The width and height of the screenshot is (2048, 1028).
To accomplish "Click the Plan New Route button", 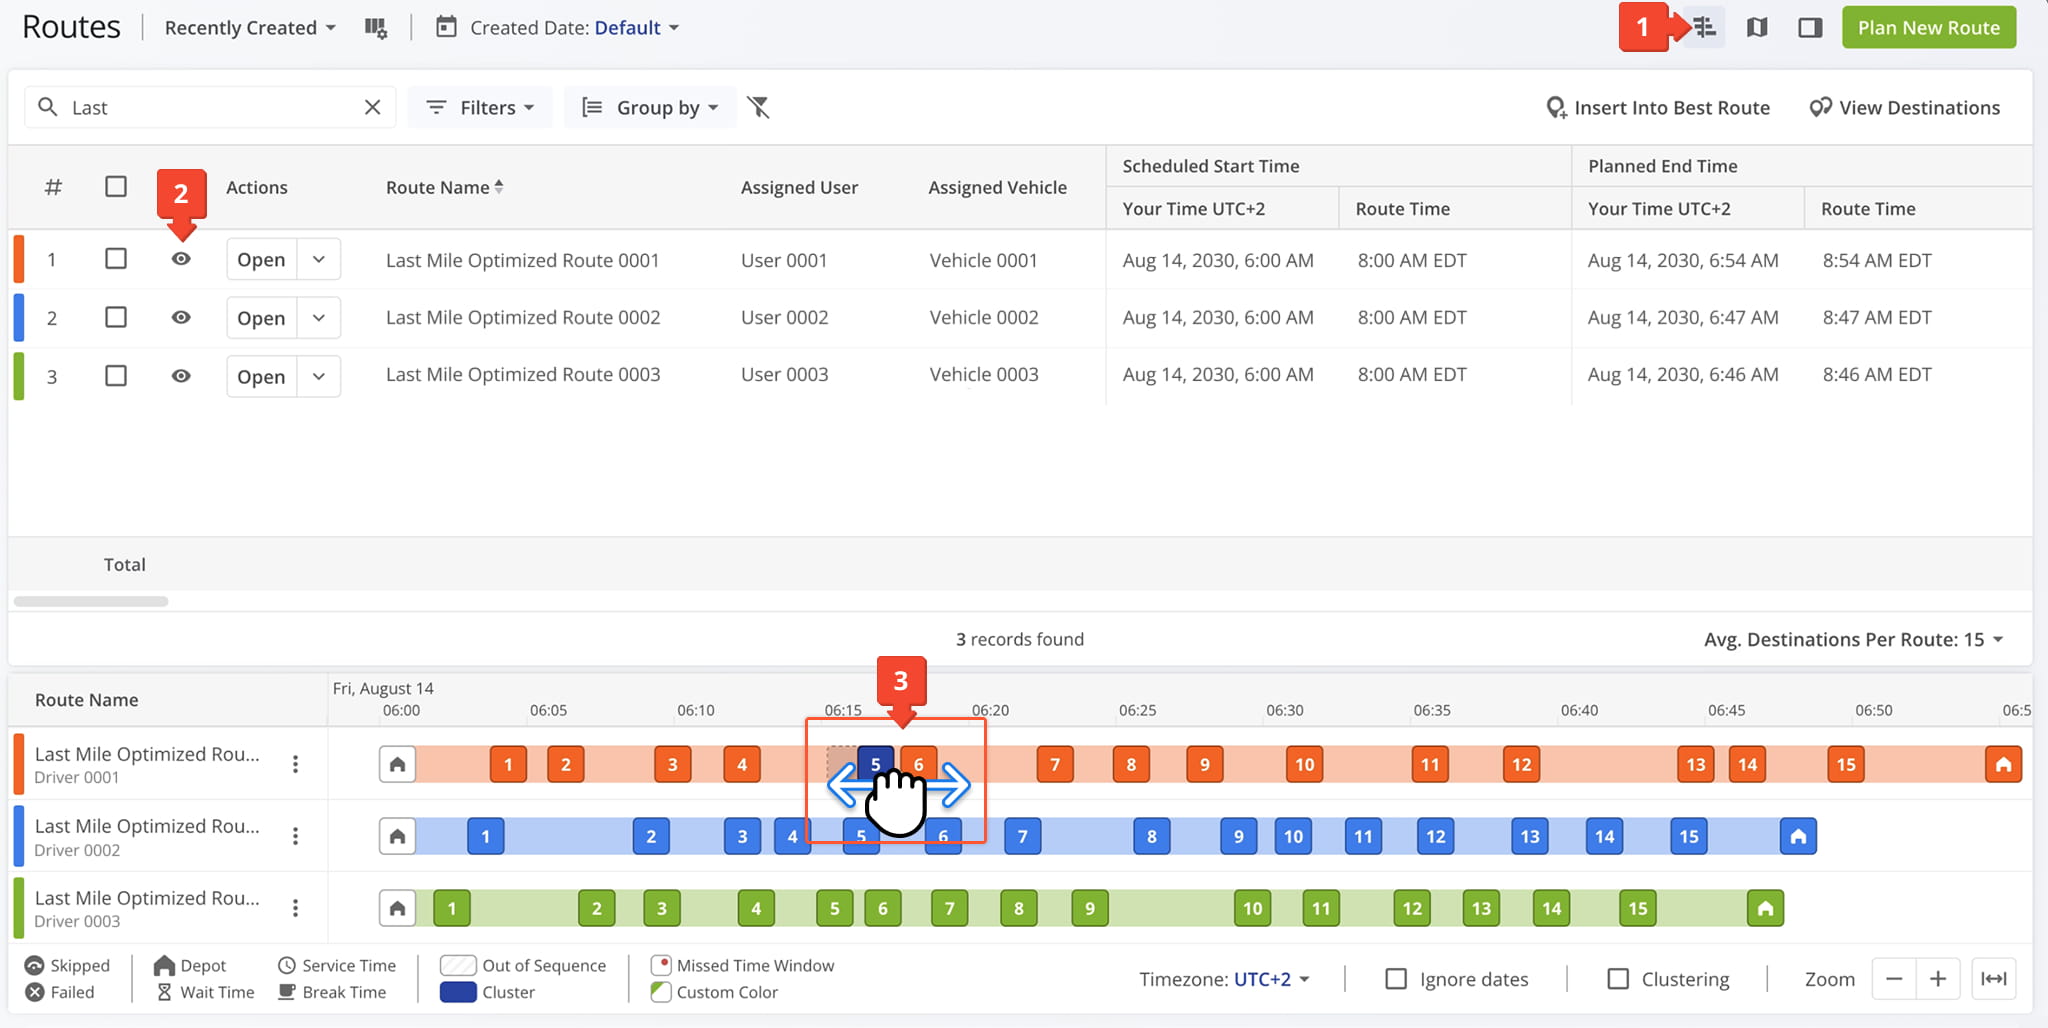I will pyautogui.click(x=1929, y=28).
